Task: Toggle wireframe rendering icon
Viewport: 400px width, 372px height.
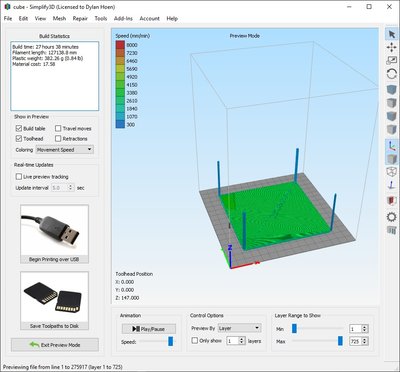Action: tap(392, 172)
